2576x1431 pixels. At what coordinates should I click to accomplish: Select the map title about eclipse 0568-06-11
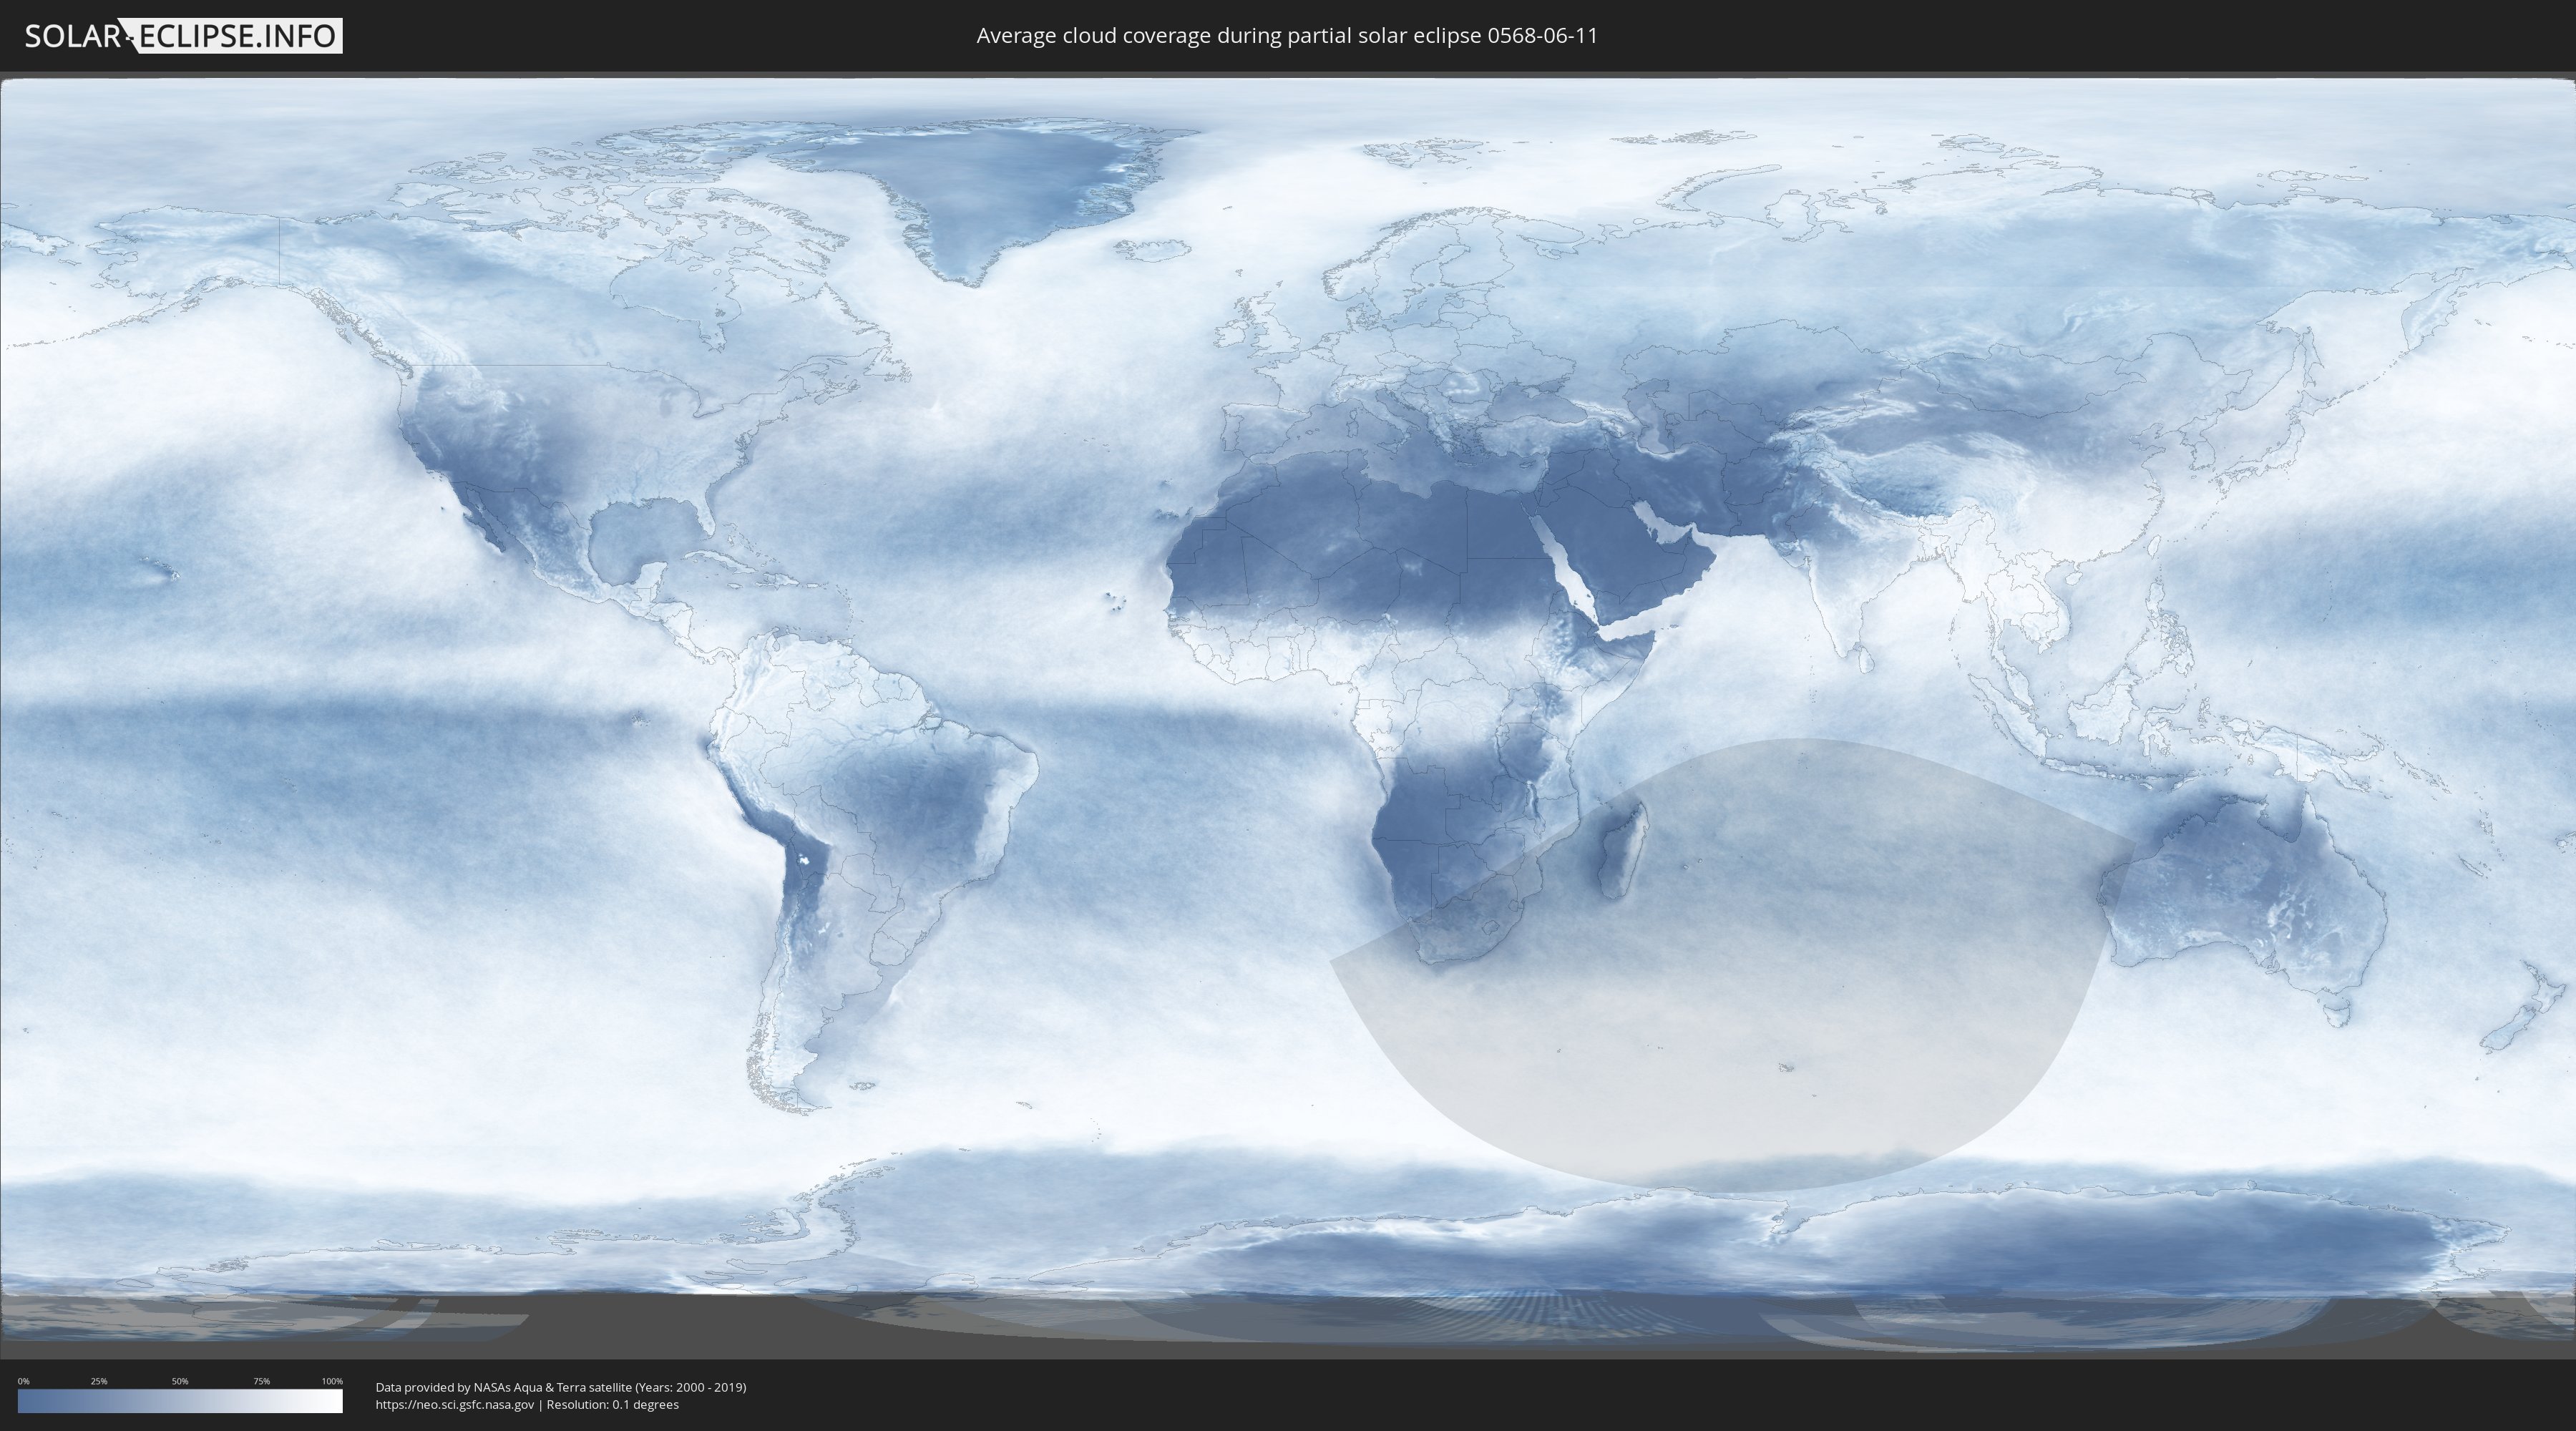tap(1287, 36)
